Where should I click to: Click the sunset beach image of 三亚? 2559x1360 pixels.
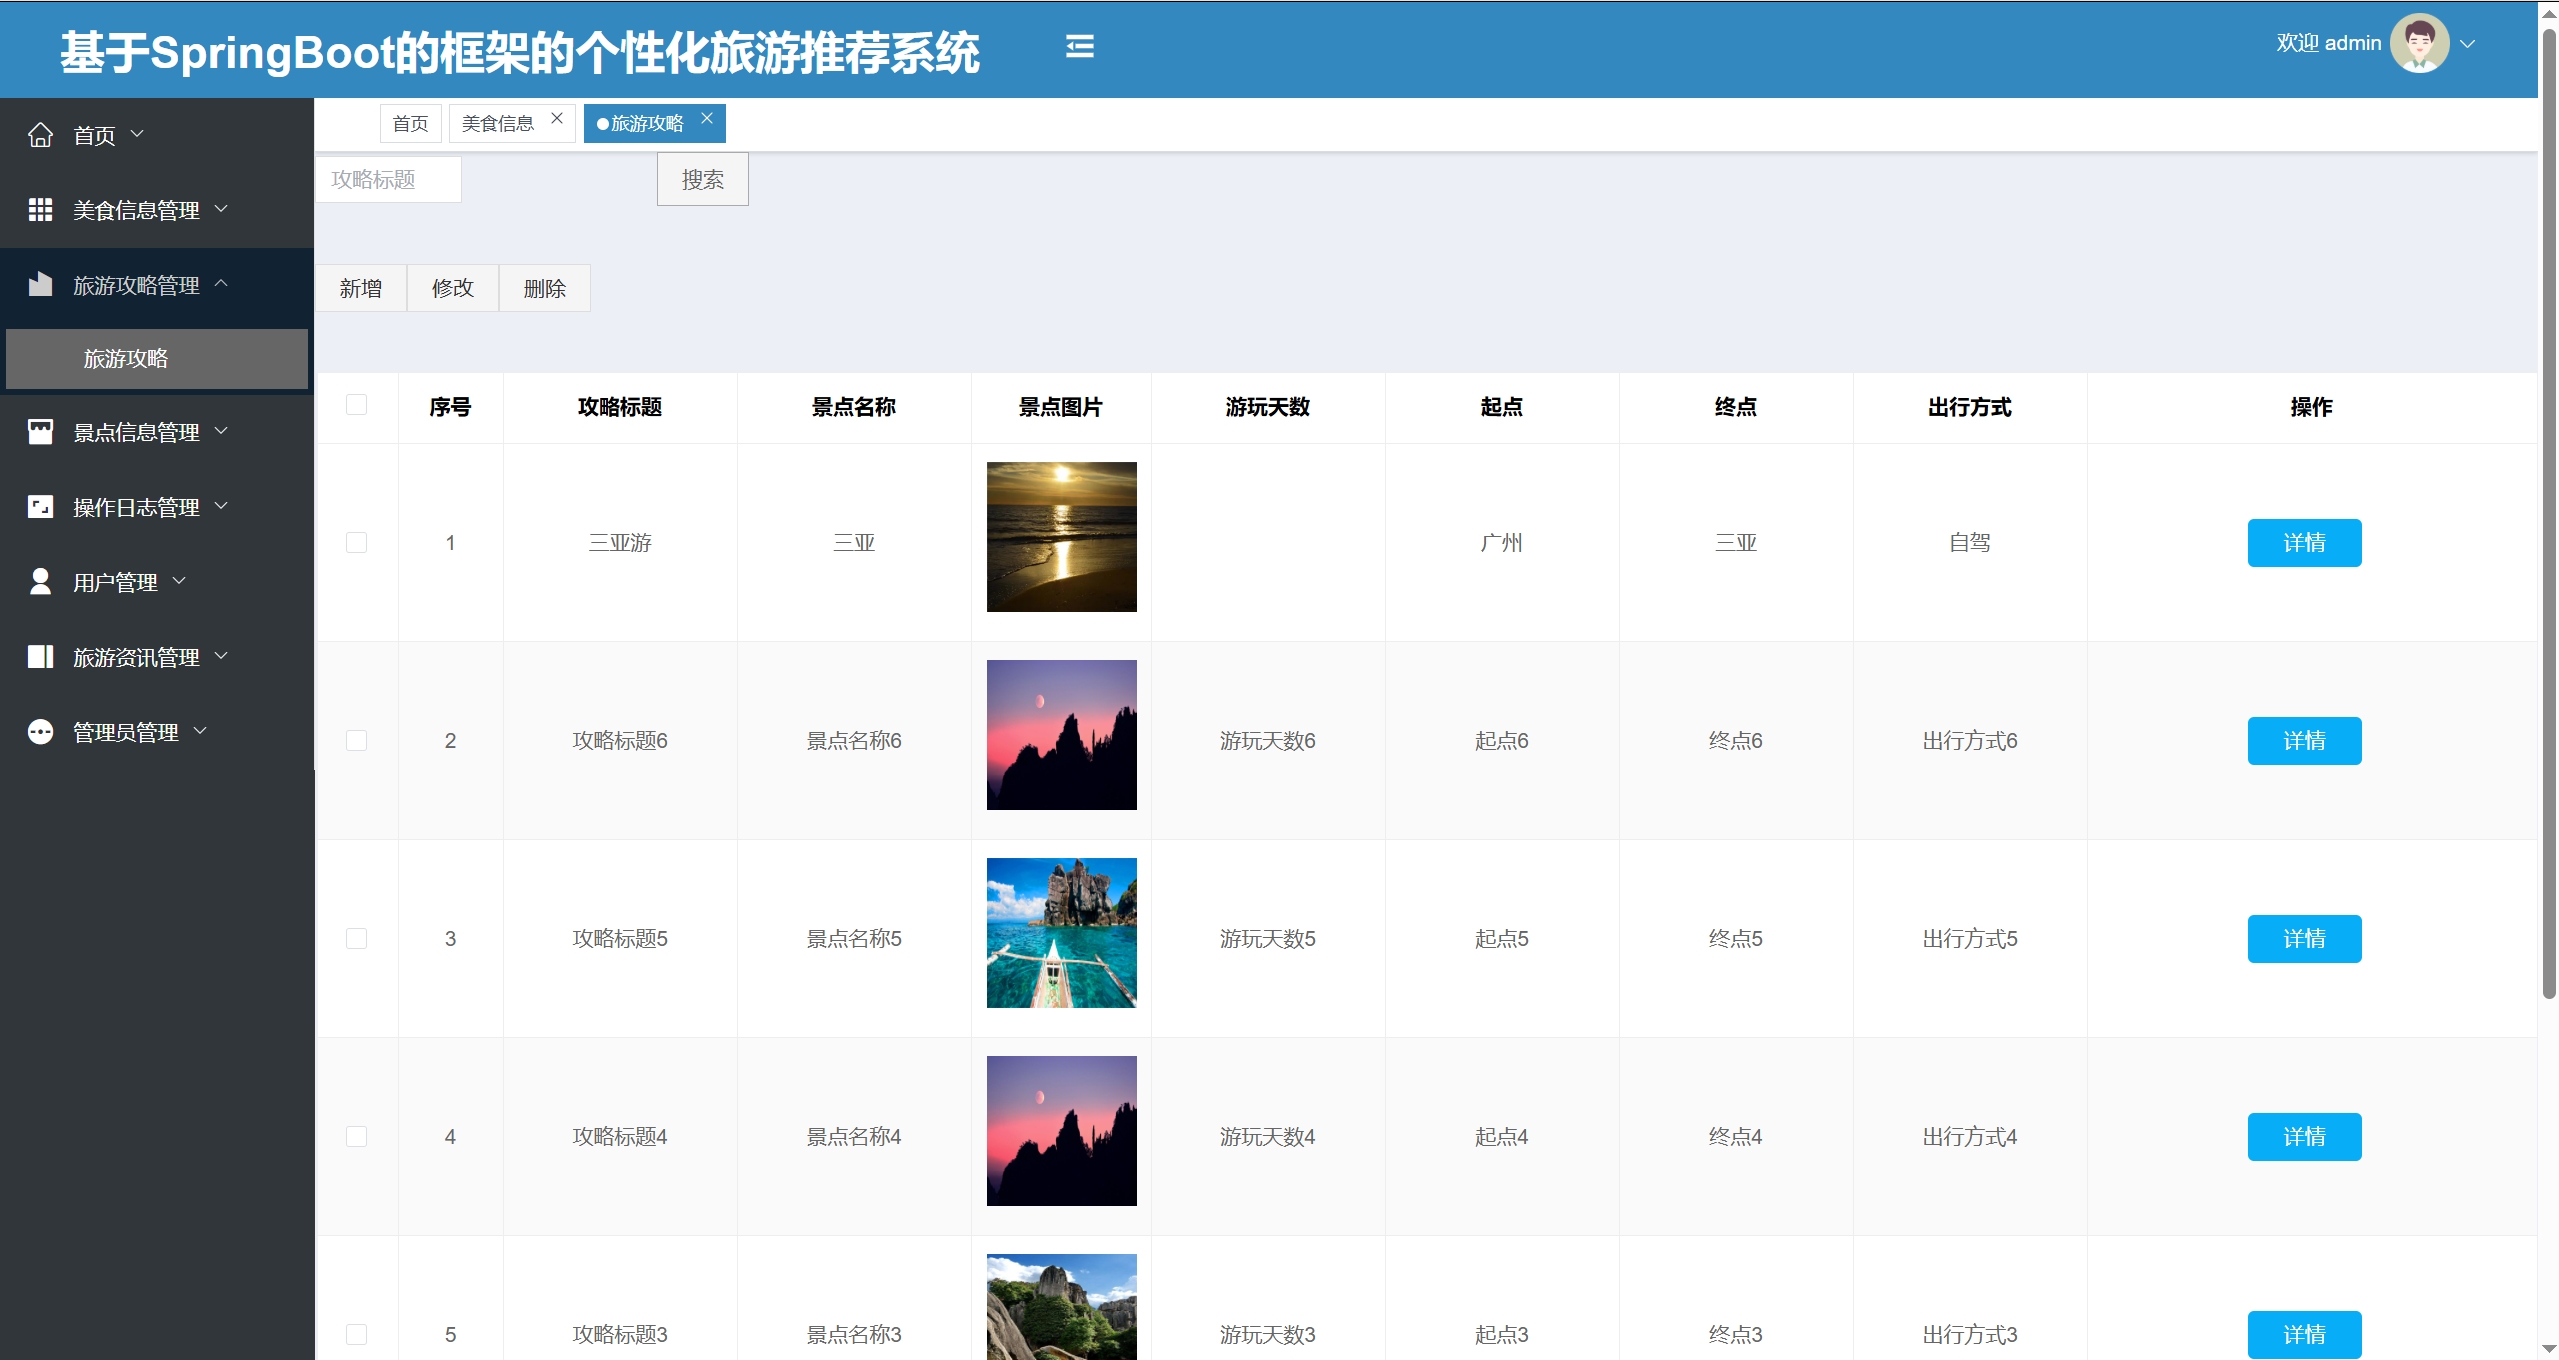pyautogui.click(x=1061, y=536)
